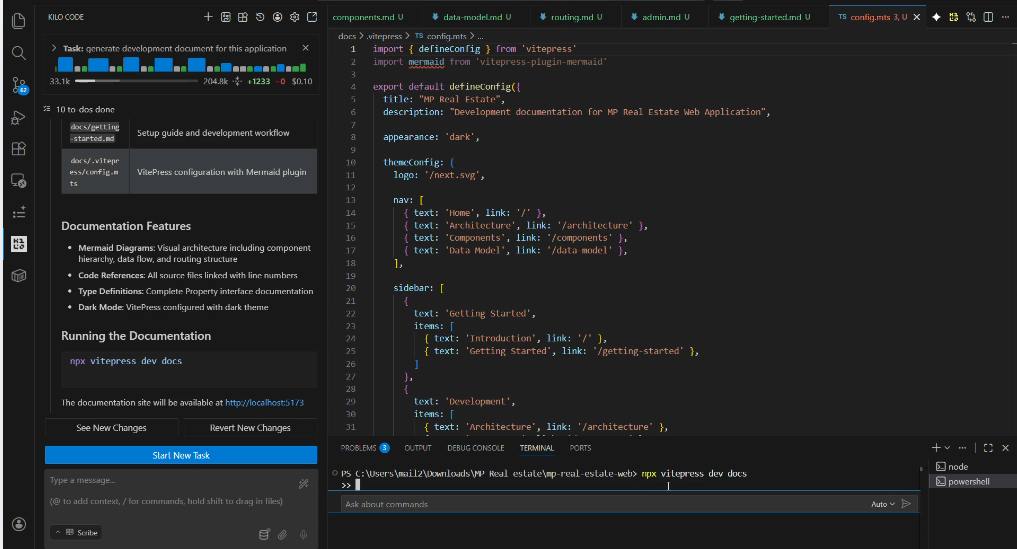Open the localhost:5173 documentation link

(x=264, y=403)
